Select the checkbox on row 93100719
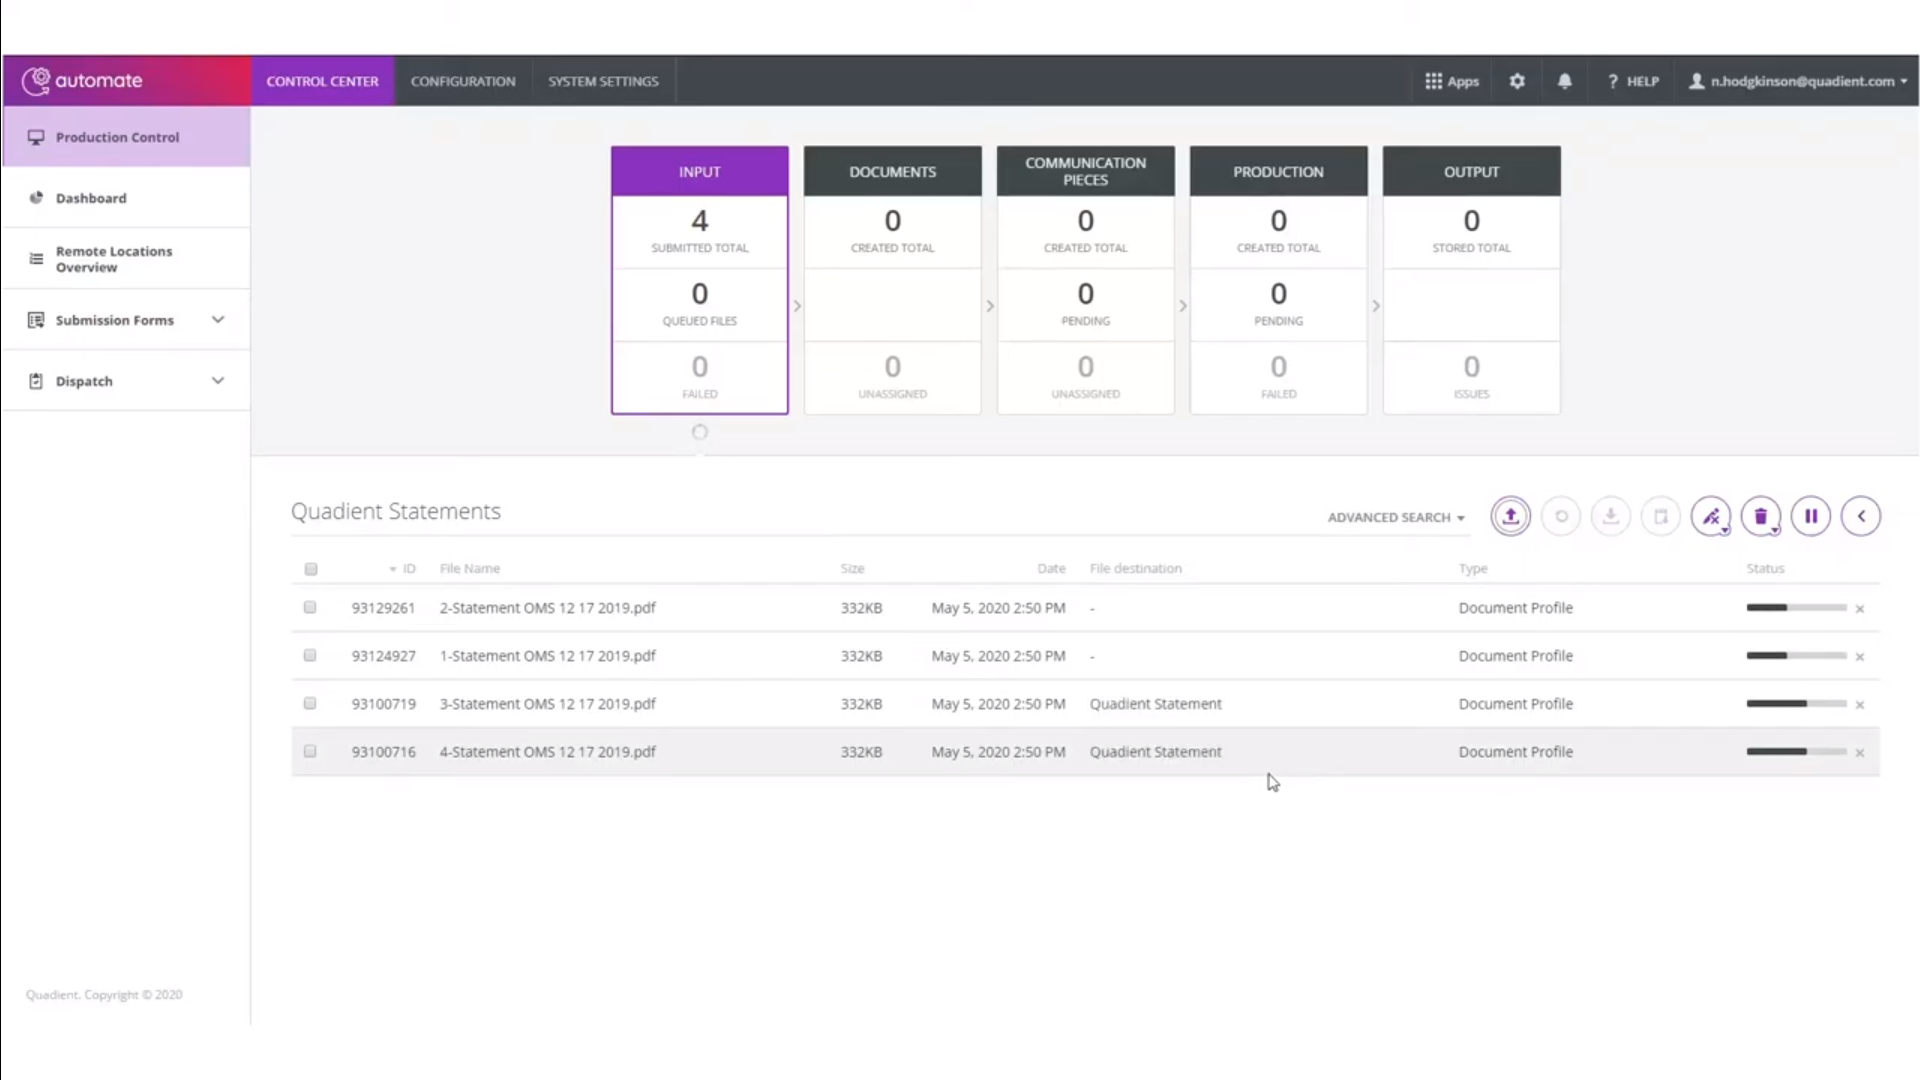The height and width of the screenshot is (1080, 1920). (x=310, y=703)
